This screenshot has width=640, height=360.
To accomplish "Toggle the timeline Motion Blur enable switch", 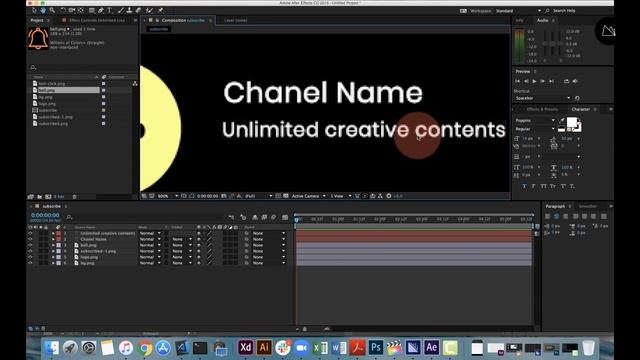I will 273,217.
